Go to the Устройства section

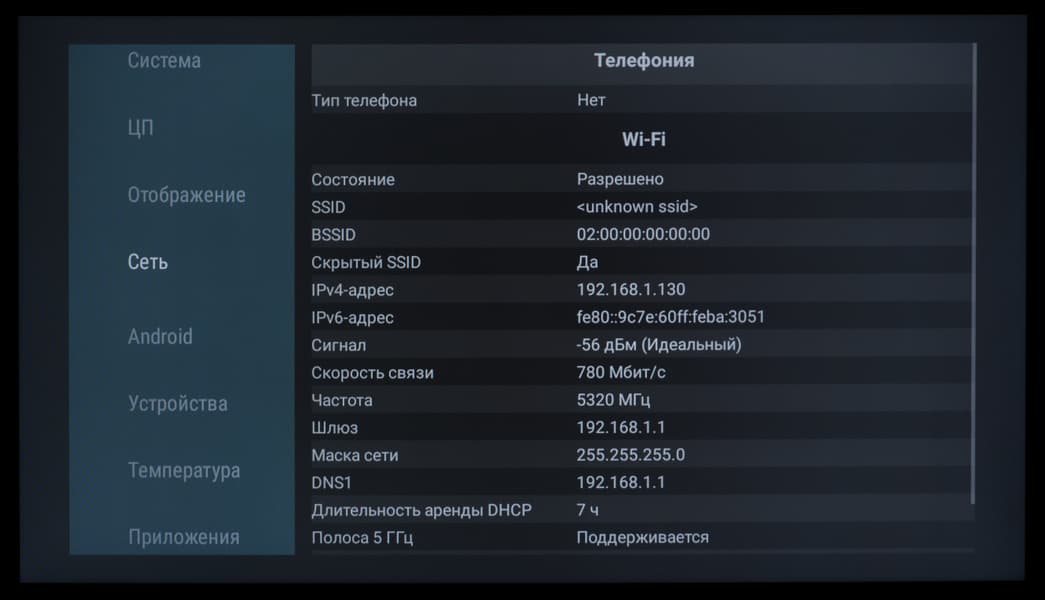[x=177, y=404]
